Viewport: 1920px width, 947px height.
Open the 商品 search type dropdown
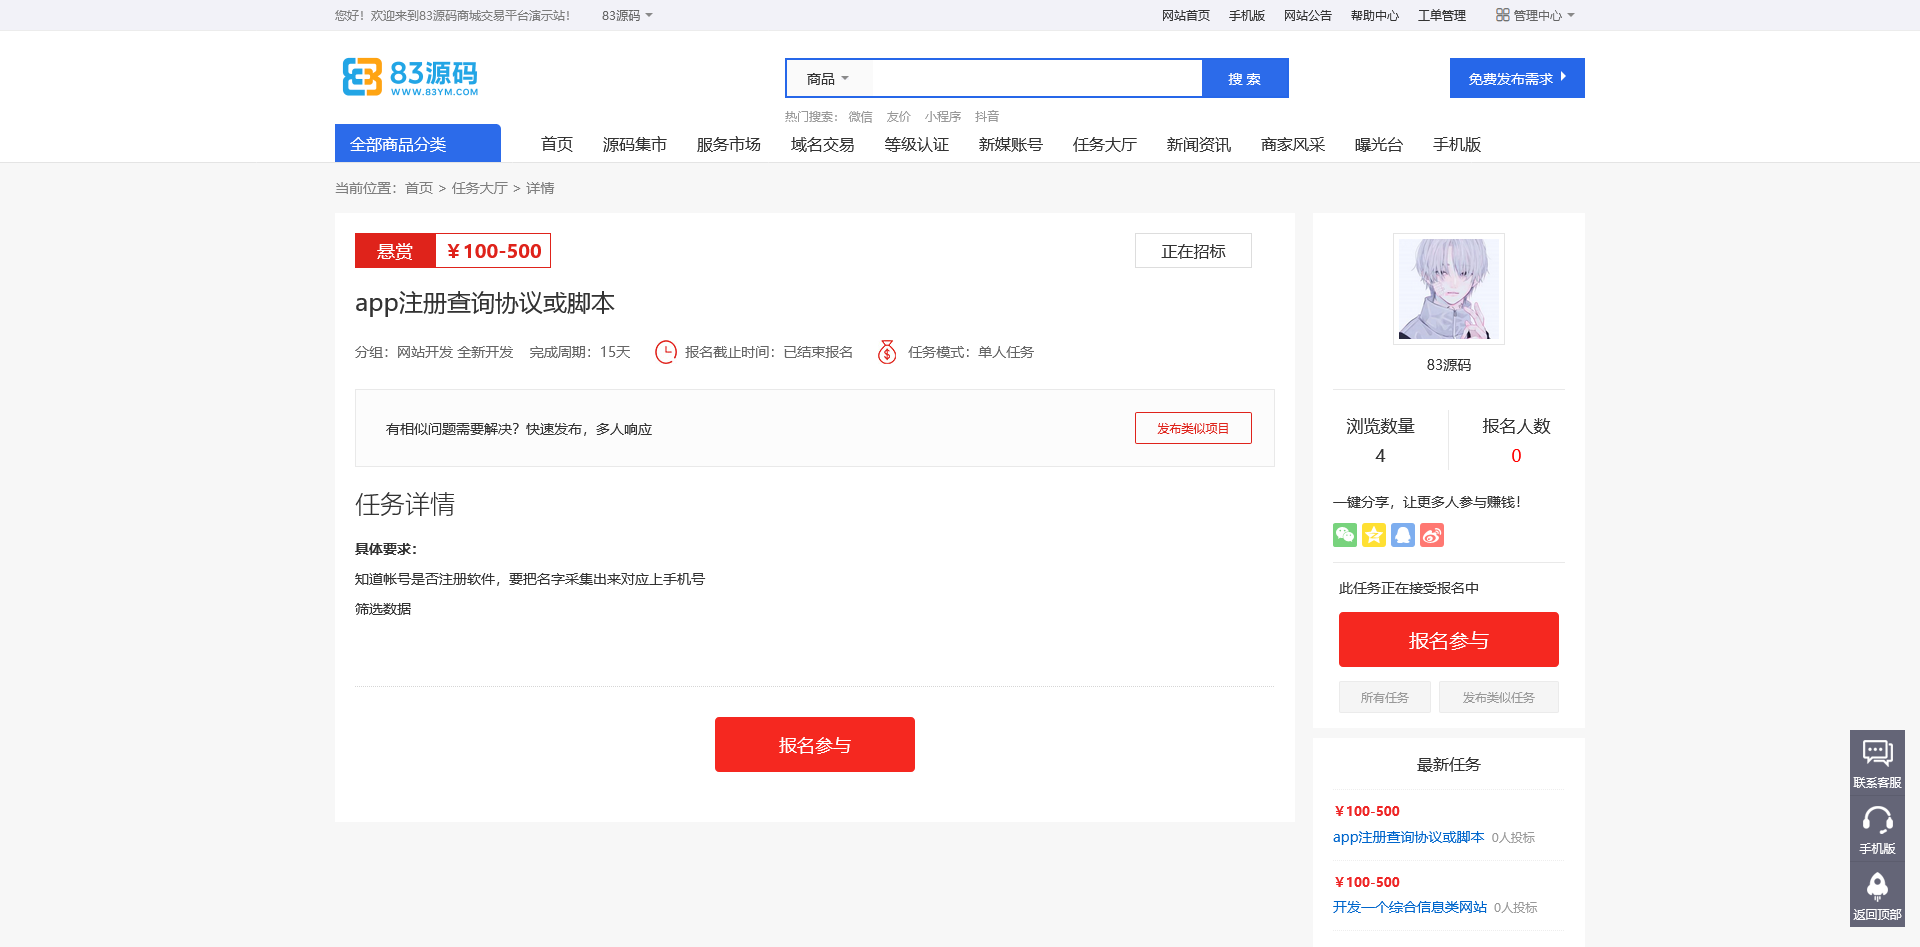click(x=828, y=79)
